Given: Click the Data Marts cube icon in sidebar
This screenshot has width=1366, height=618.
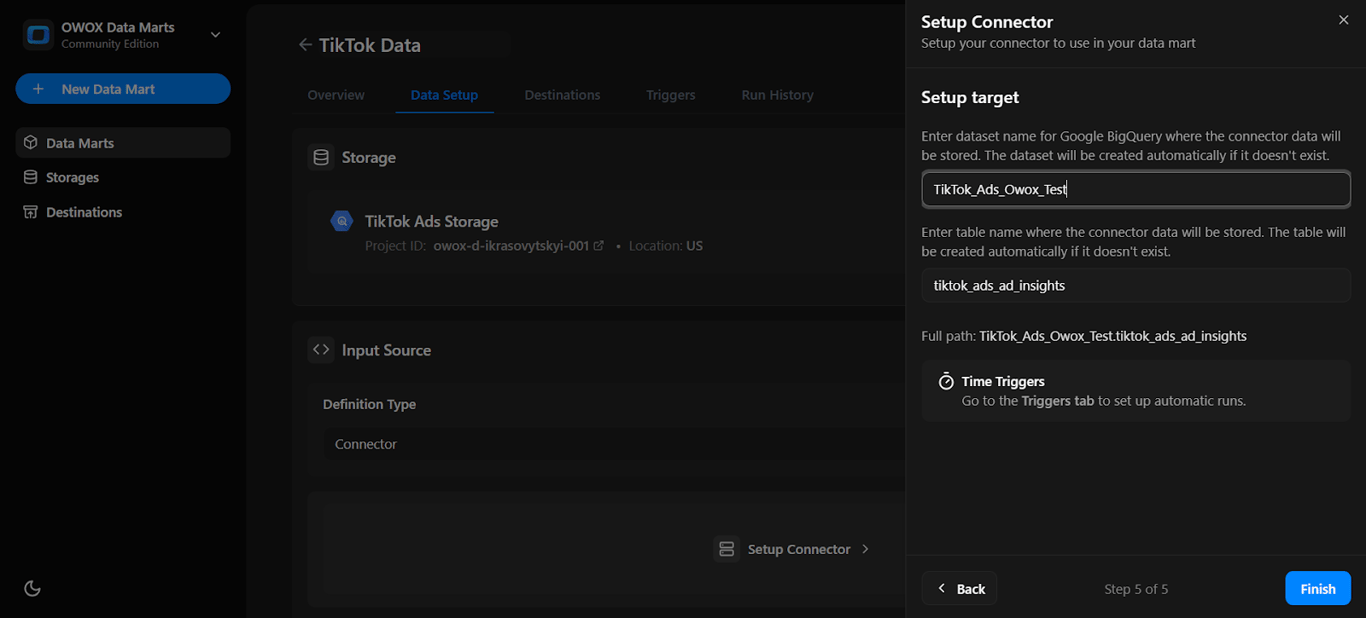Looking at the screenshot, I should (31, 143).
